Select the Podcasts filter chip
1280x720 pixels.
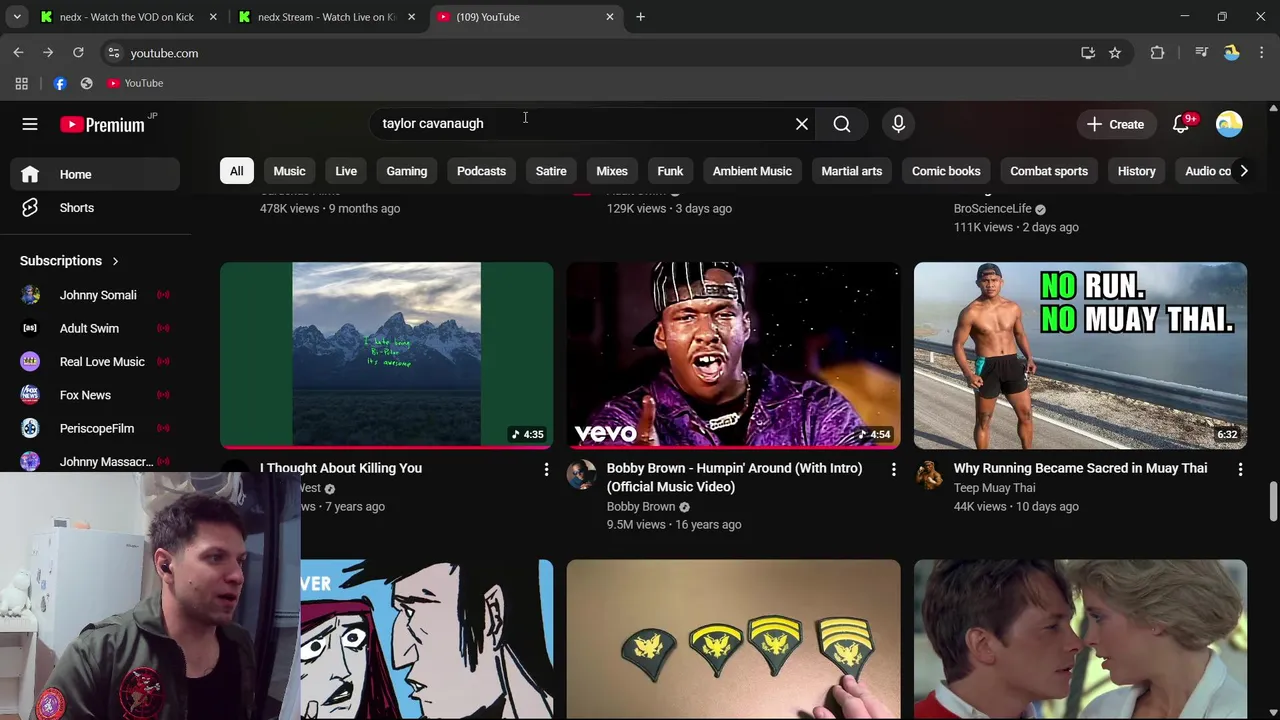[481, 171]
